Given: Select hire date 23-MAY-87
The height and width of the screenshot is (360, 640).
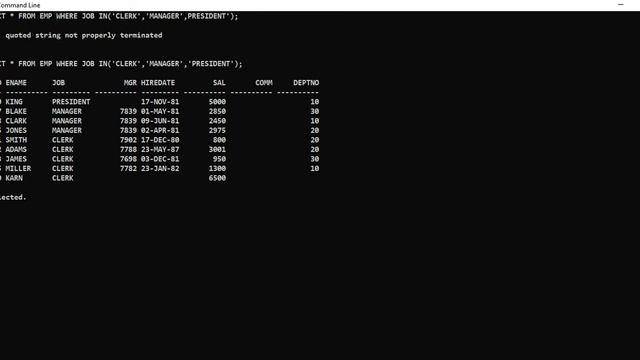Looking at the screenshot, I should pos(160,150).
